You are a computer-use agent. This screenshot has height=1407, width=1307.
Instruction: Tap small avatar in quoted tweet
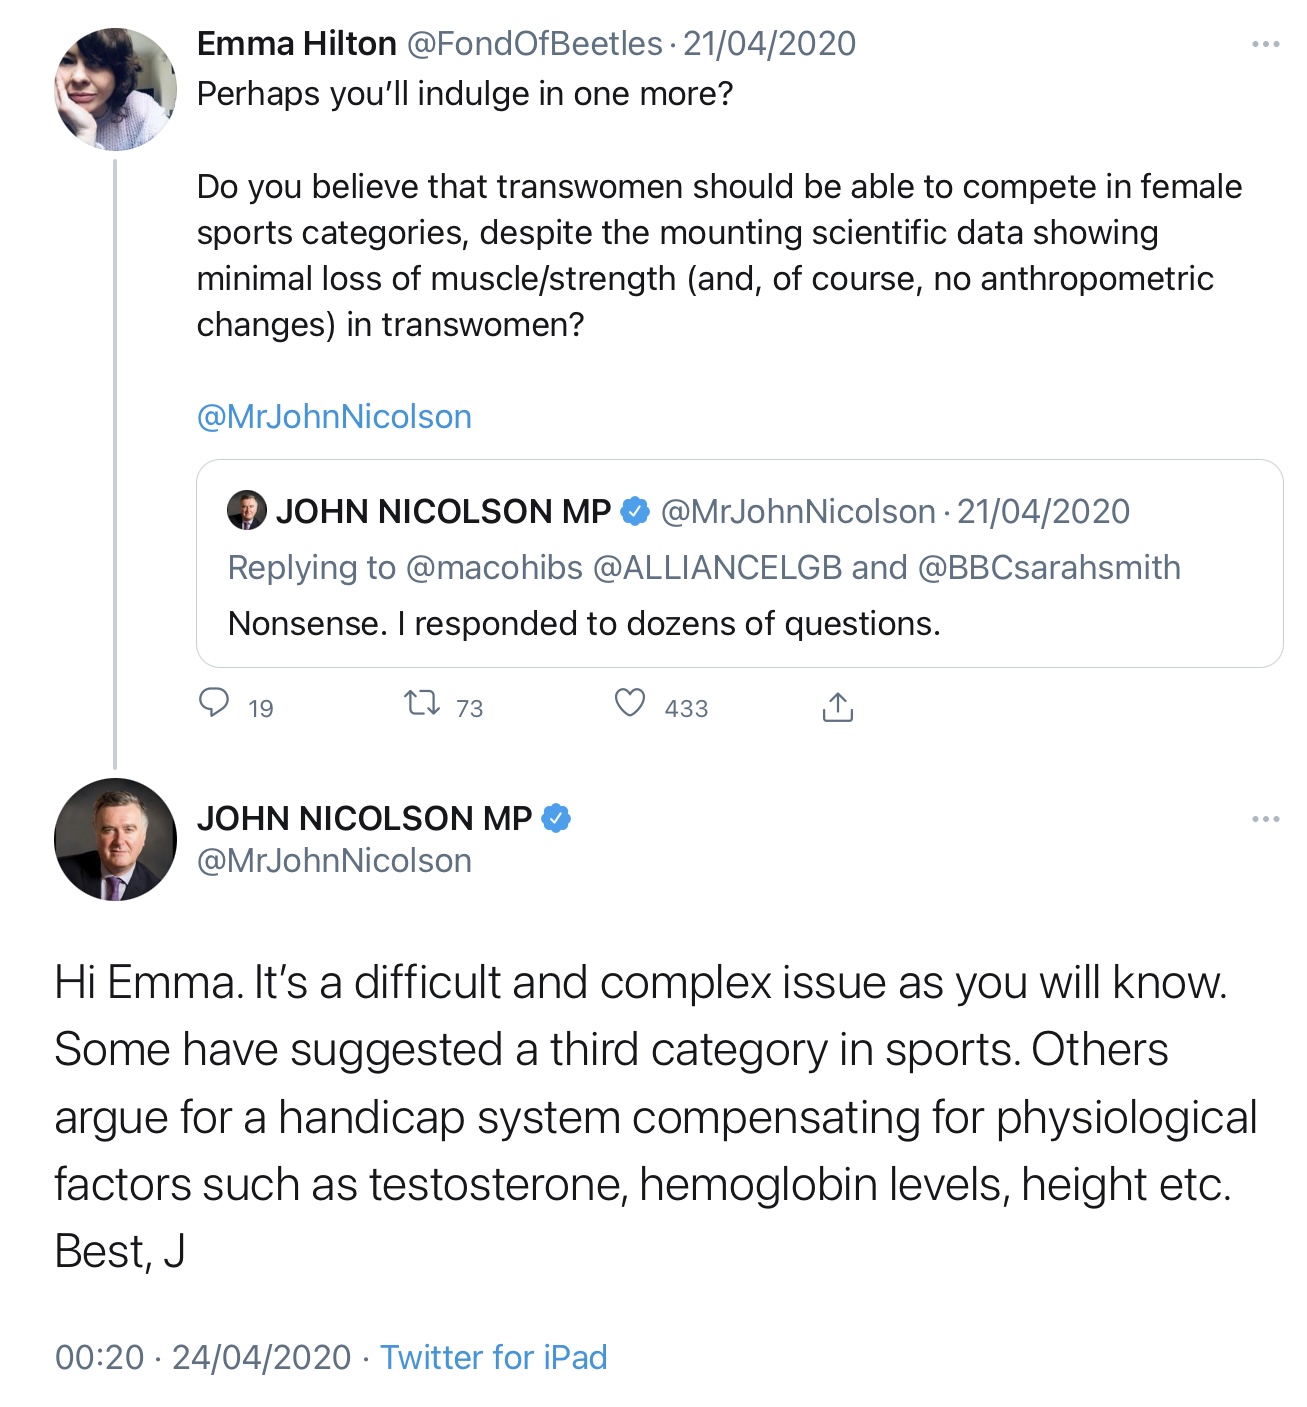[247, 510]
